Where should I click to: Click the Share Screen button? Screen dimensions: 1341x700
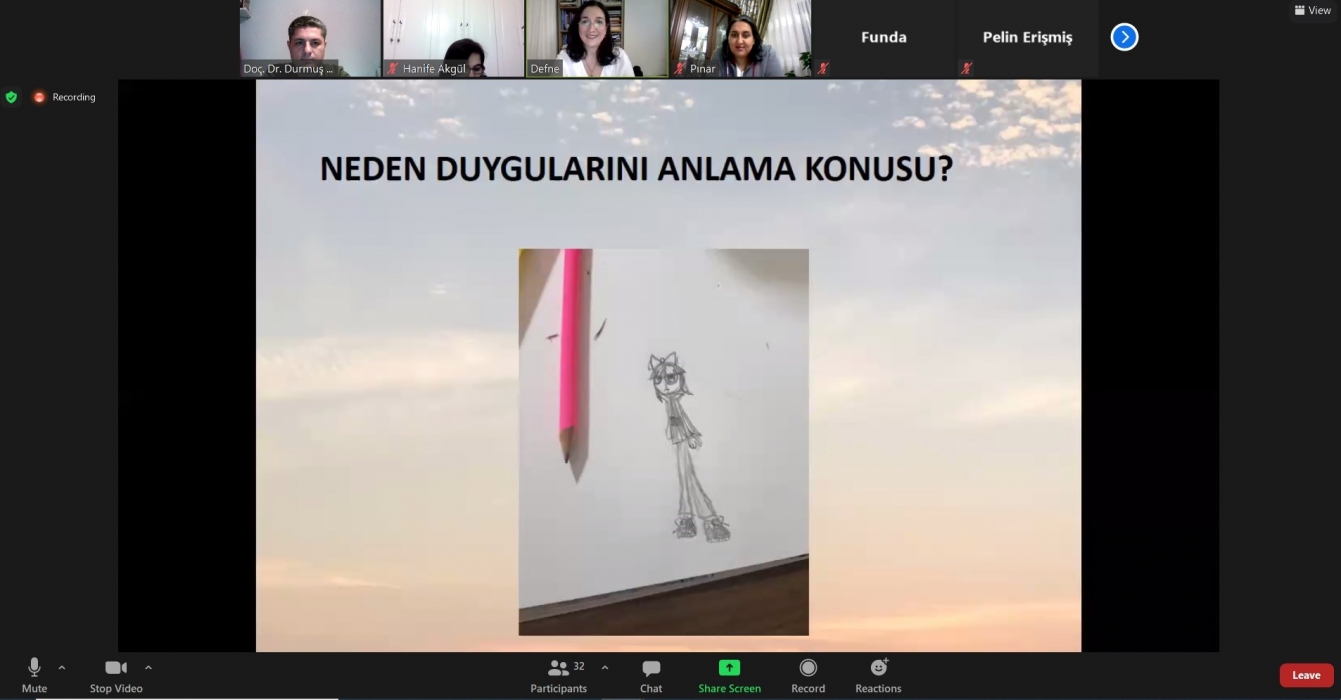pyautogui.click(x=729, y=675)
